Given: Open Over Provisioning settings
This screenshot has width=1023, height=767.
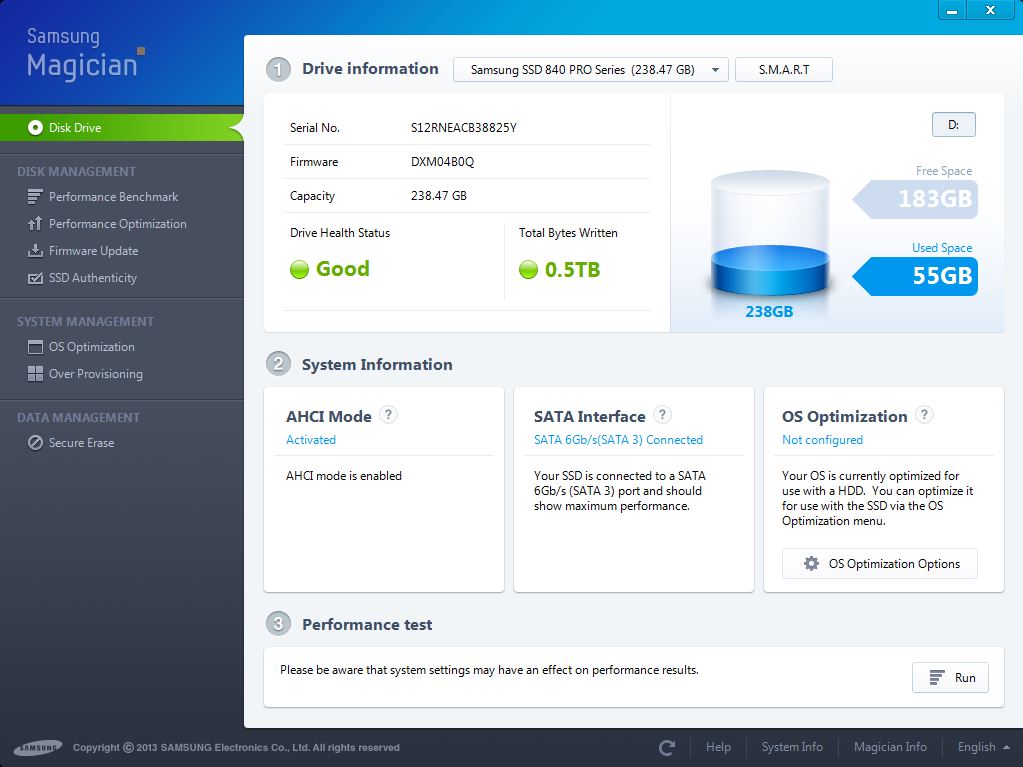Looking at the screenshot, I should click(x=95, y=374).
